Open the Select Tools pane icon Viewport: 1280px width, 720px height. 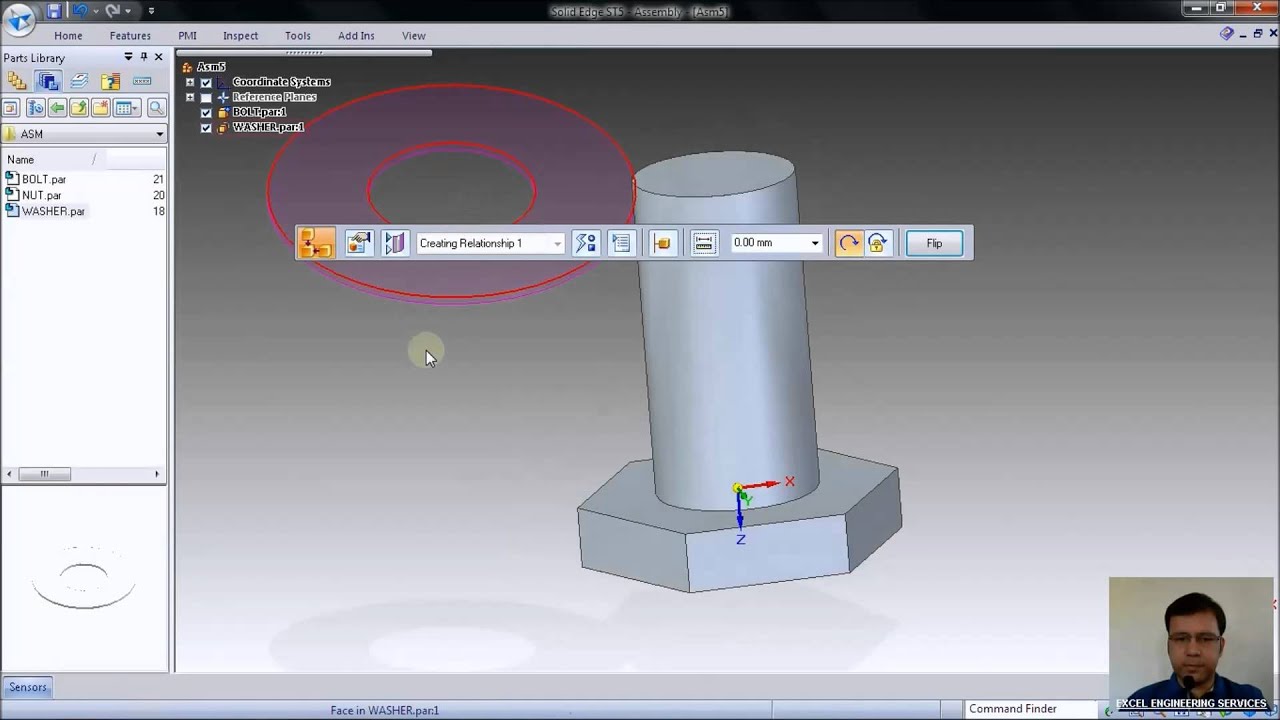pyautogui.click(x=110, y=81)
